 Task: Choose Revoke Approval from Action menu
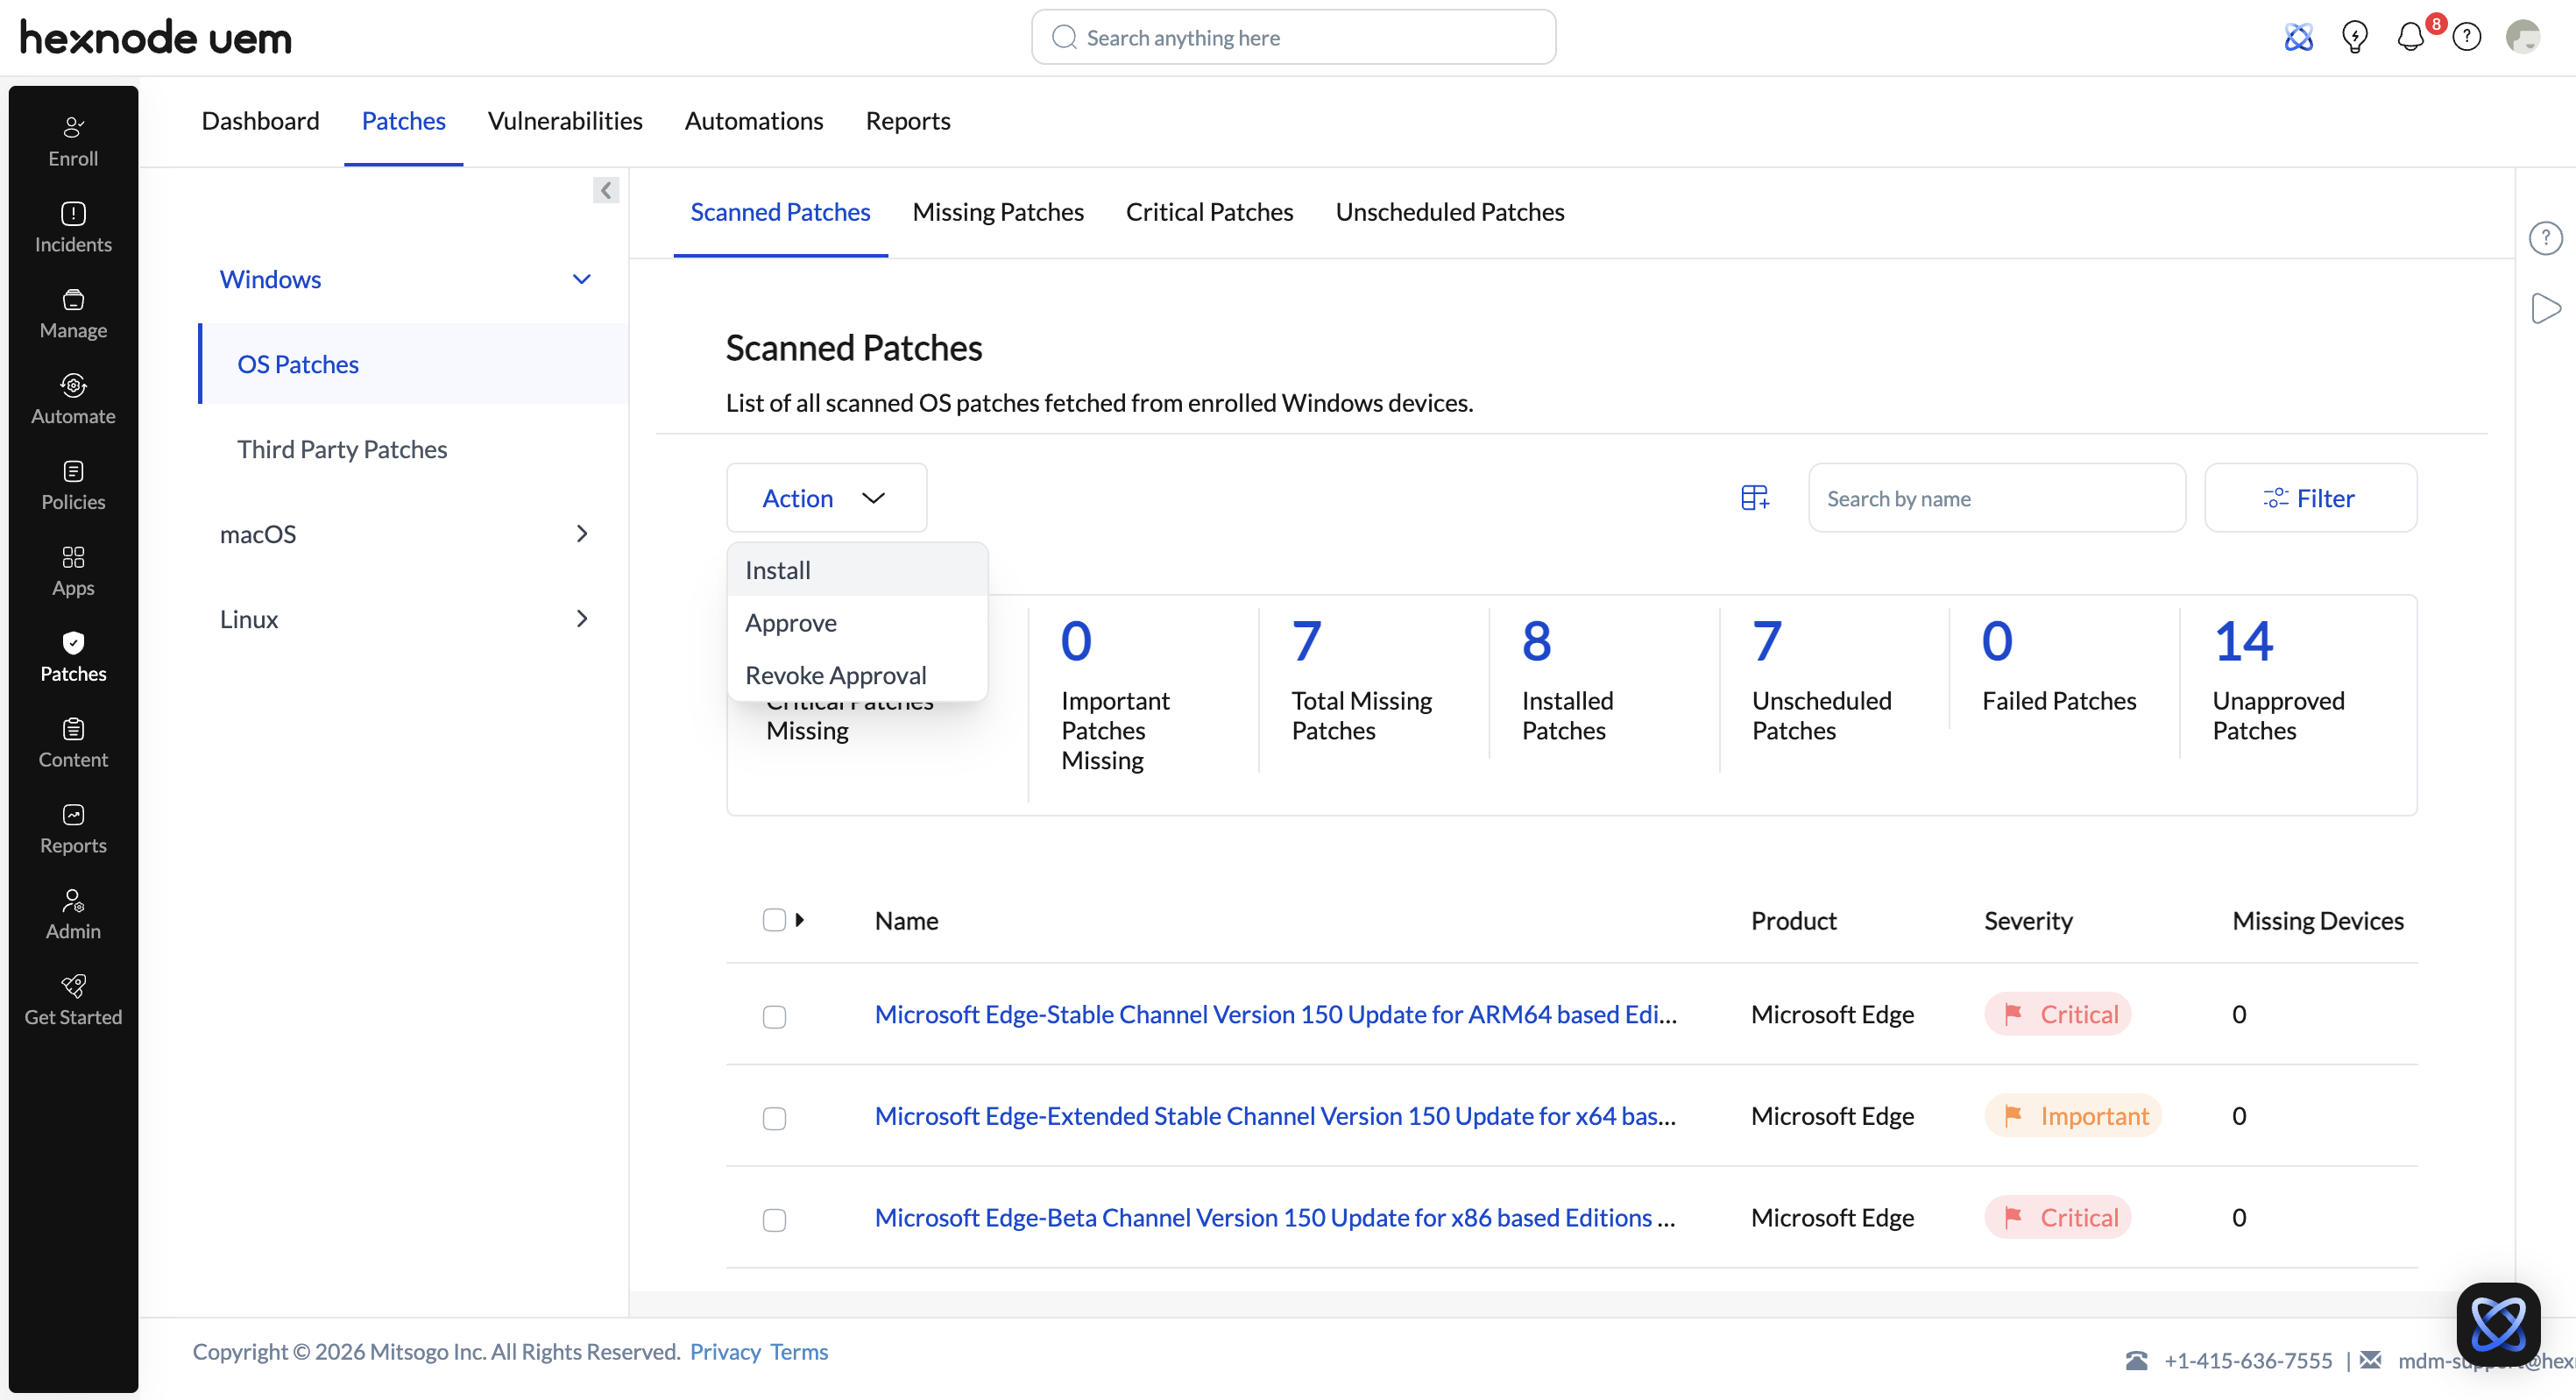pyautogui.click(x=857, y=675)
